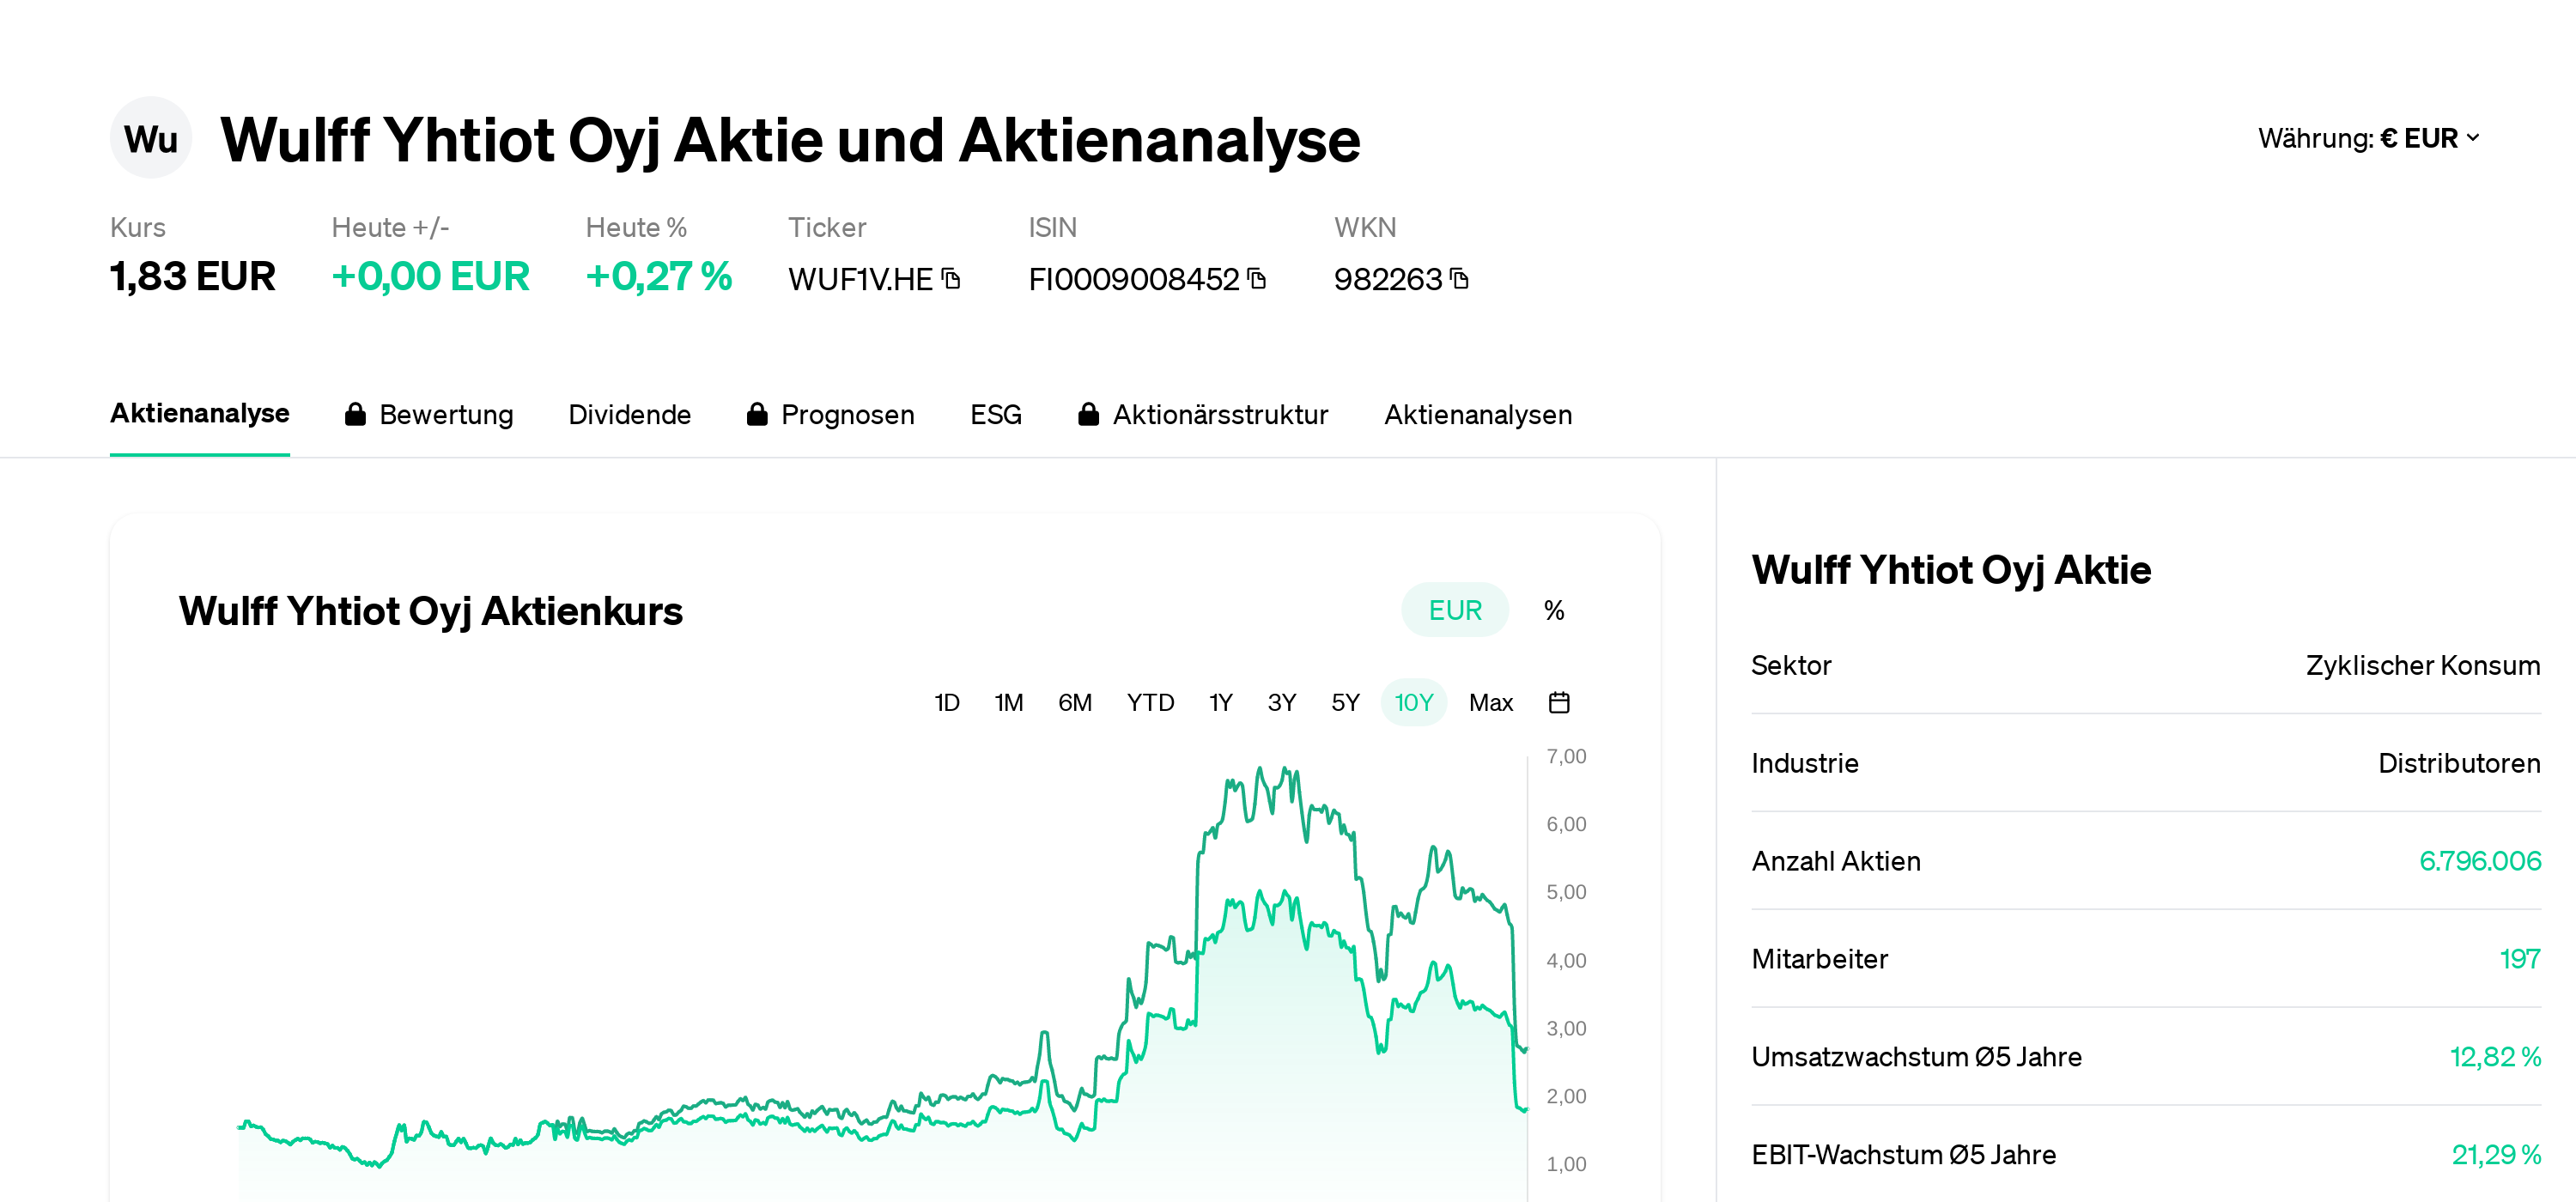Open the calendar date range picker
2576x1202 pixels.
(1559, 702)
